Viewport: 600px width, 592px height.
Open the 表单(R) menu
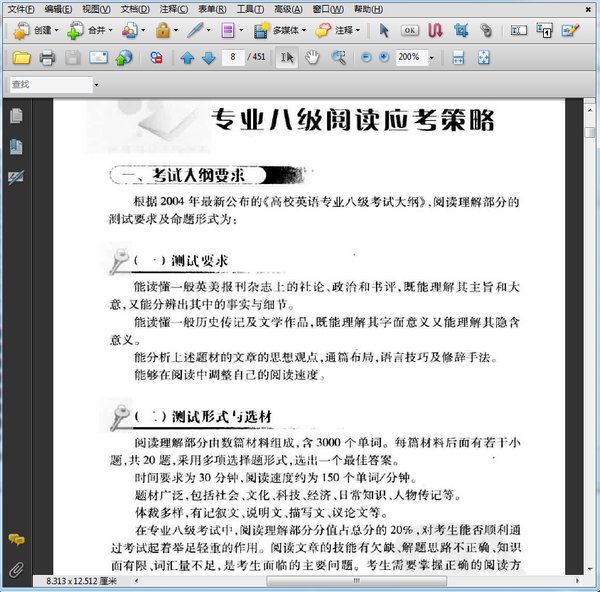pos(212,9)
